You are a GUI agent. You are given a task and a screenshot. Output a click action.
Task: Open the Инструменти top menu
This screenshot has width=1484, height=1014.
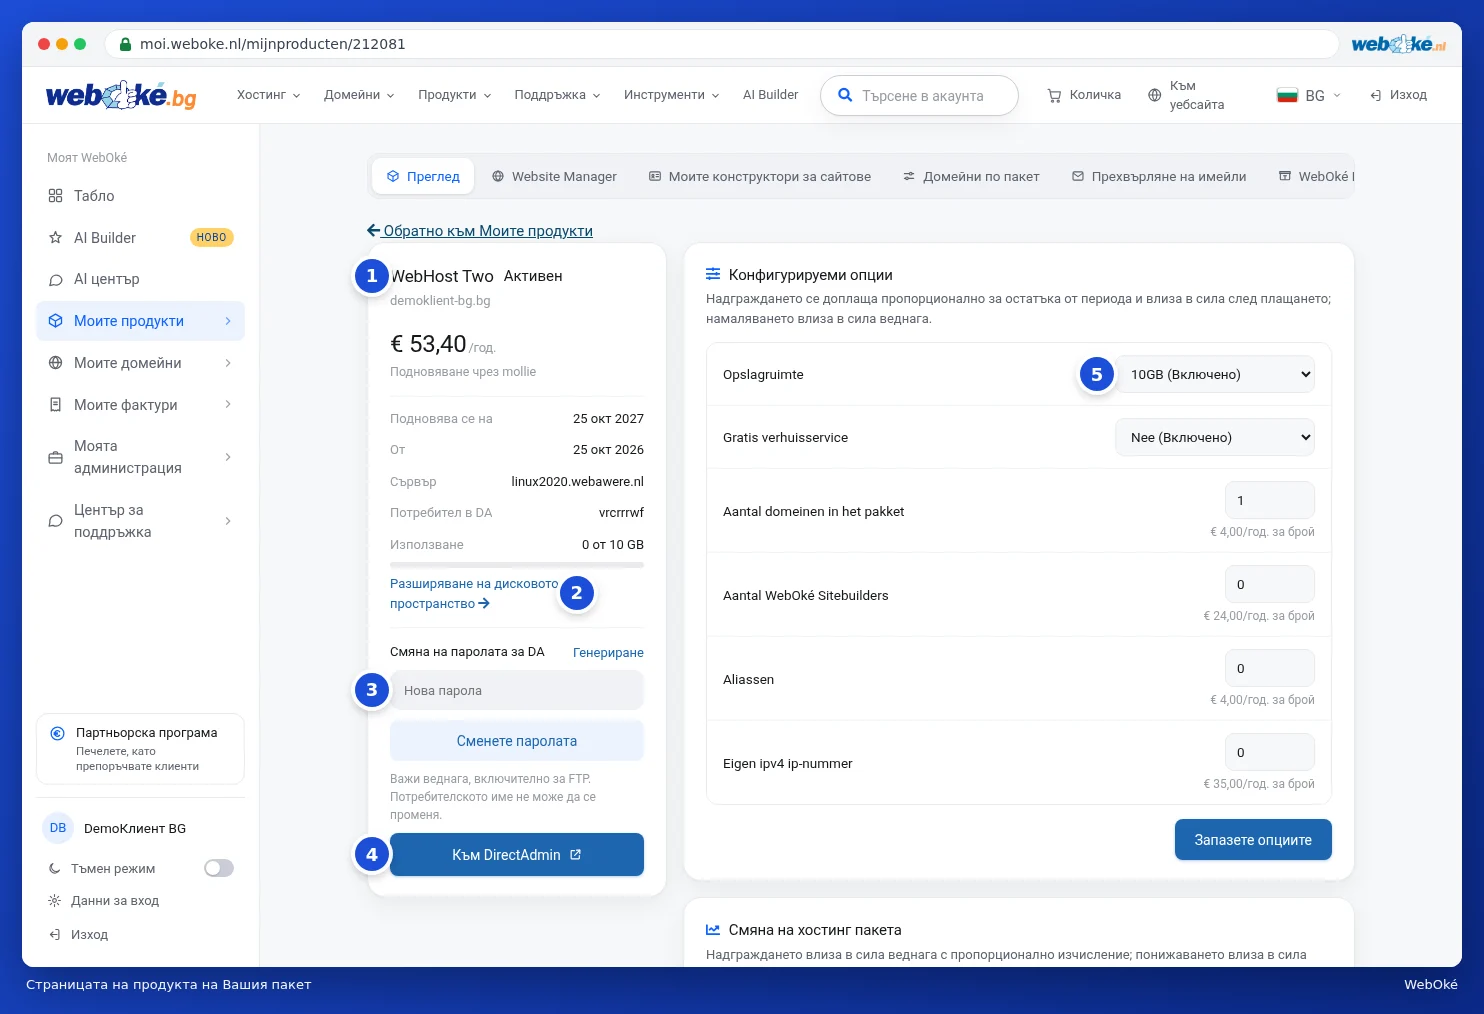(671, 95)
